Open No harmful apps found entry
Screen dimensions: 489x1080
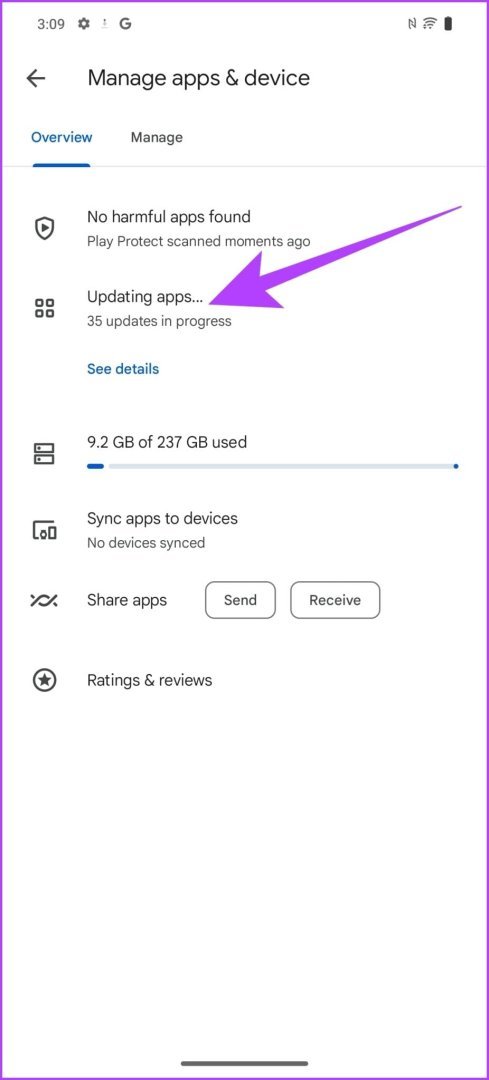pyautogui.click(x=244, y=228)
